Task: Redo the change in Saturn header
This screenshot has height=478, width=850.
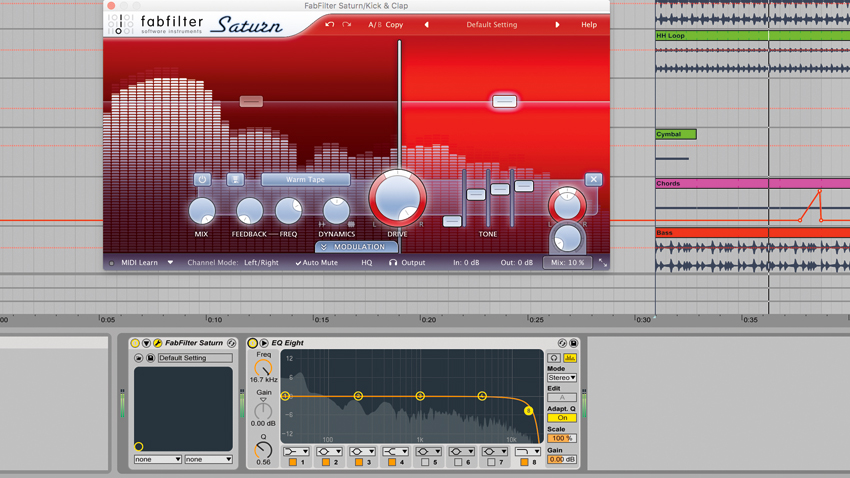Action: click(x=346, y=24)
